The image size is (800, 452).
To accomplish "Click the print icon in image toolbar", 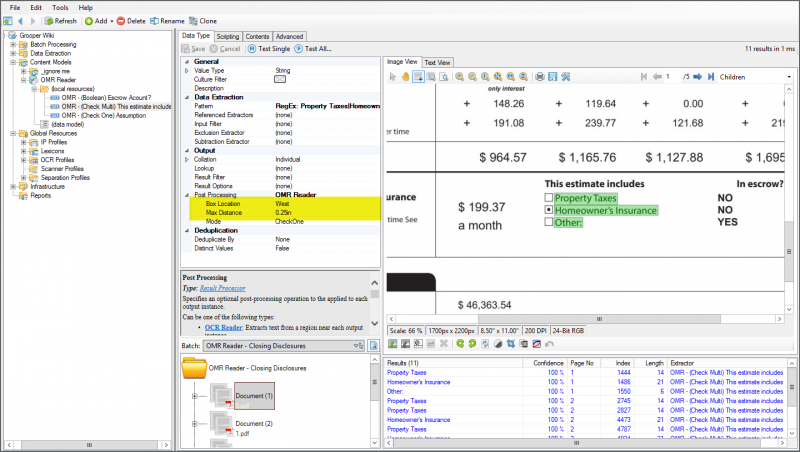I will [x=540, y=76].
